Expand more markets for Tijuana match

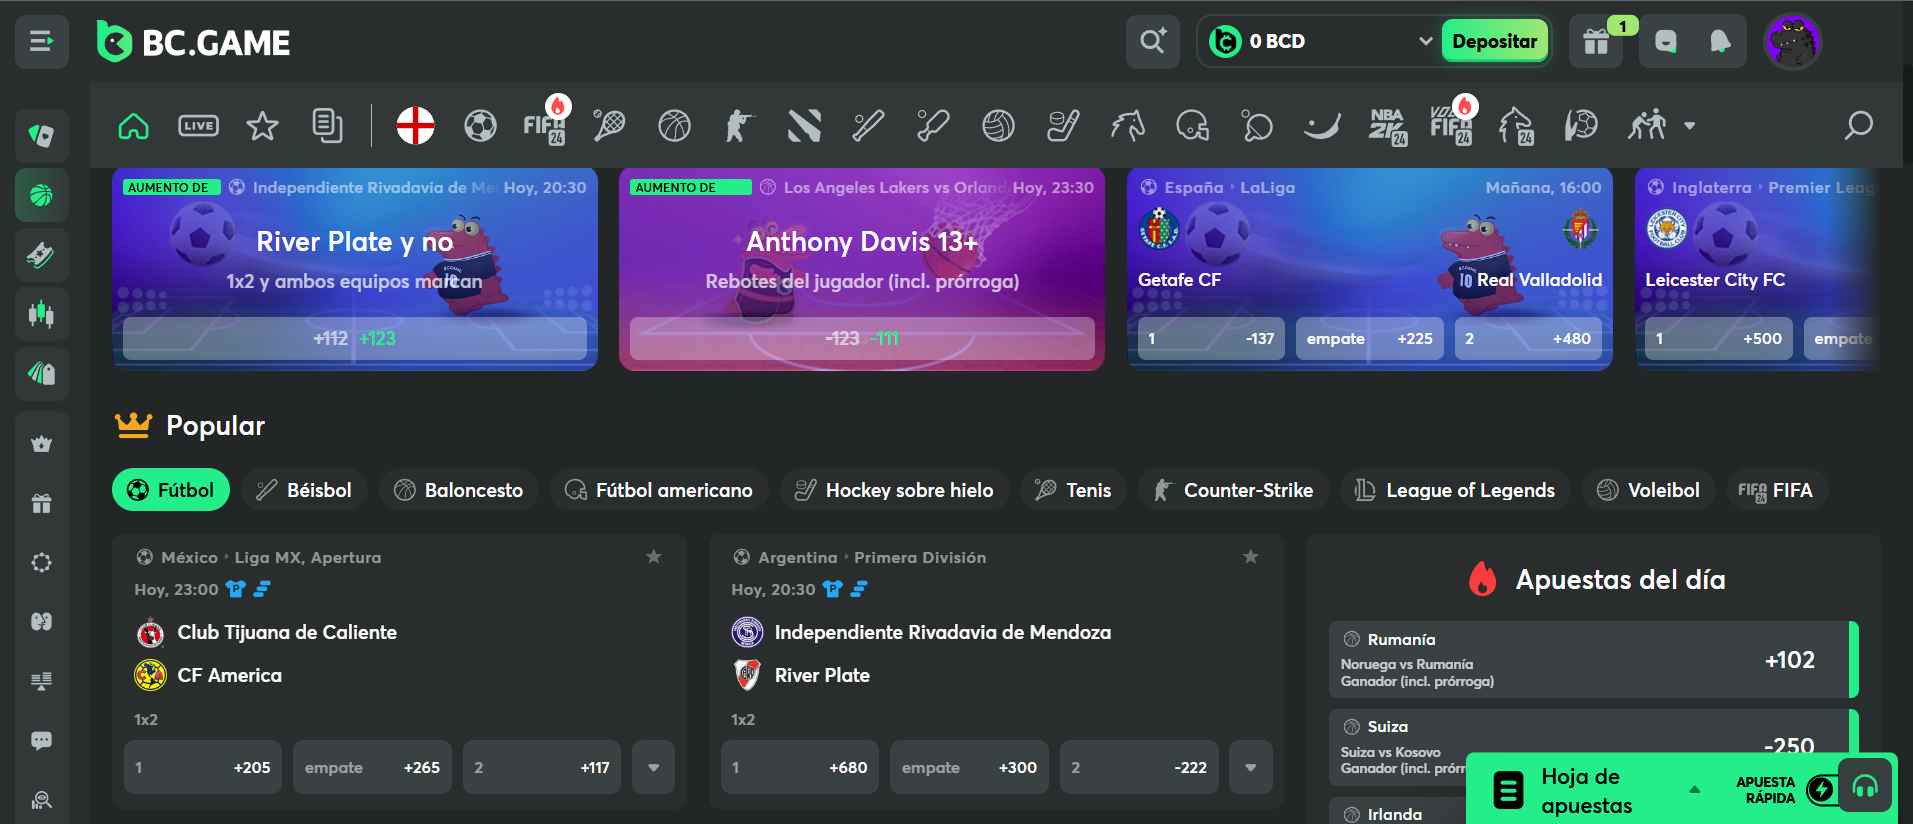(653, 767)
